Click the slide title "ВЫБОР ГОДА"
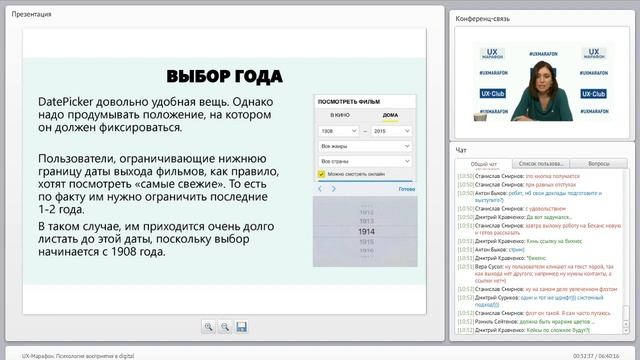Screen dimensions: 640x360 pos(224,76)
